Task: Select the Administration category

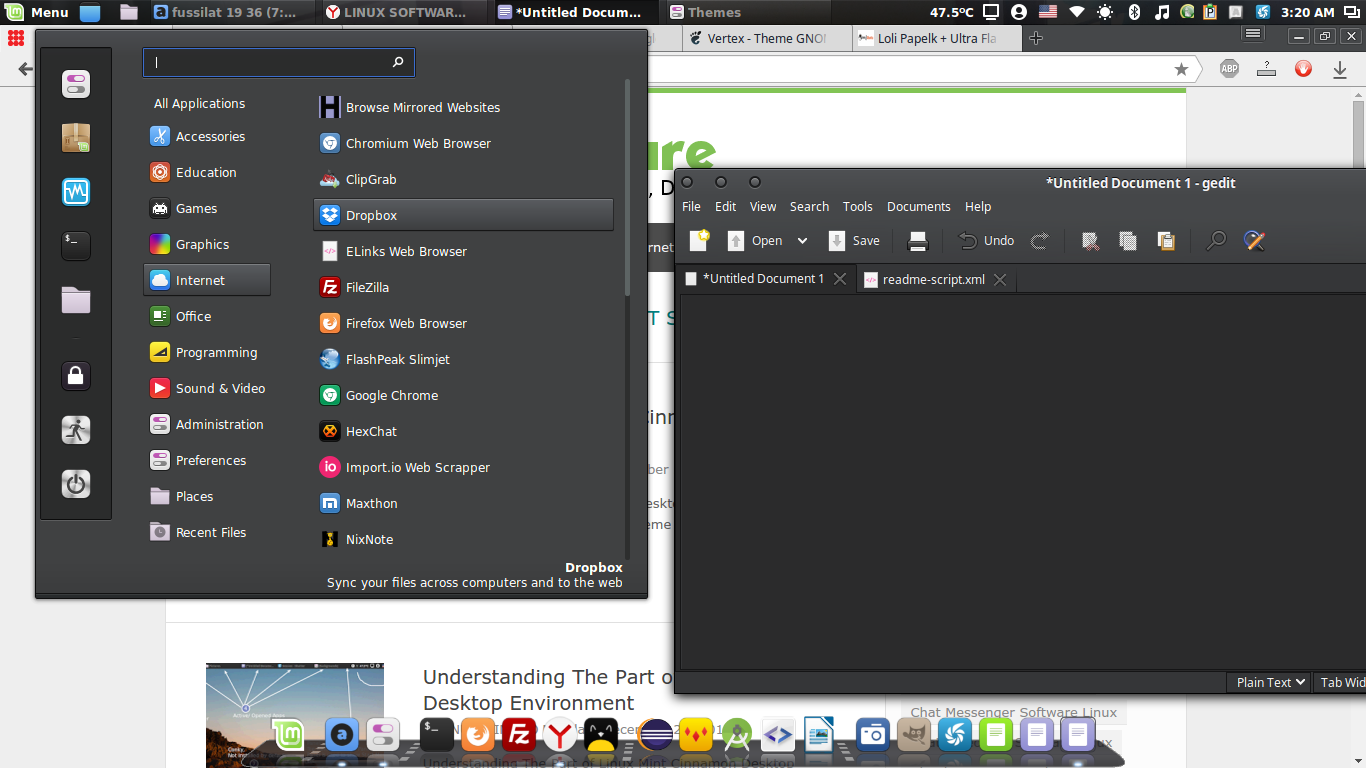Action: tap(207, 424)
